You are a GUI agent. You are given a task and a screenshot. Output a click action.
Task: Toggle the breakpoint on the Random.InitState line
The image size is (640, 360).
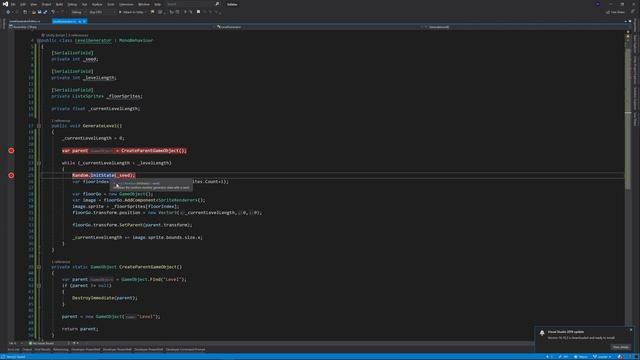coord(11,176)
